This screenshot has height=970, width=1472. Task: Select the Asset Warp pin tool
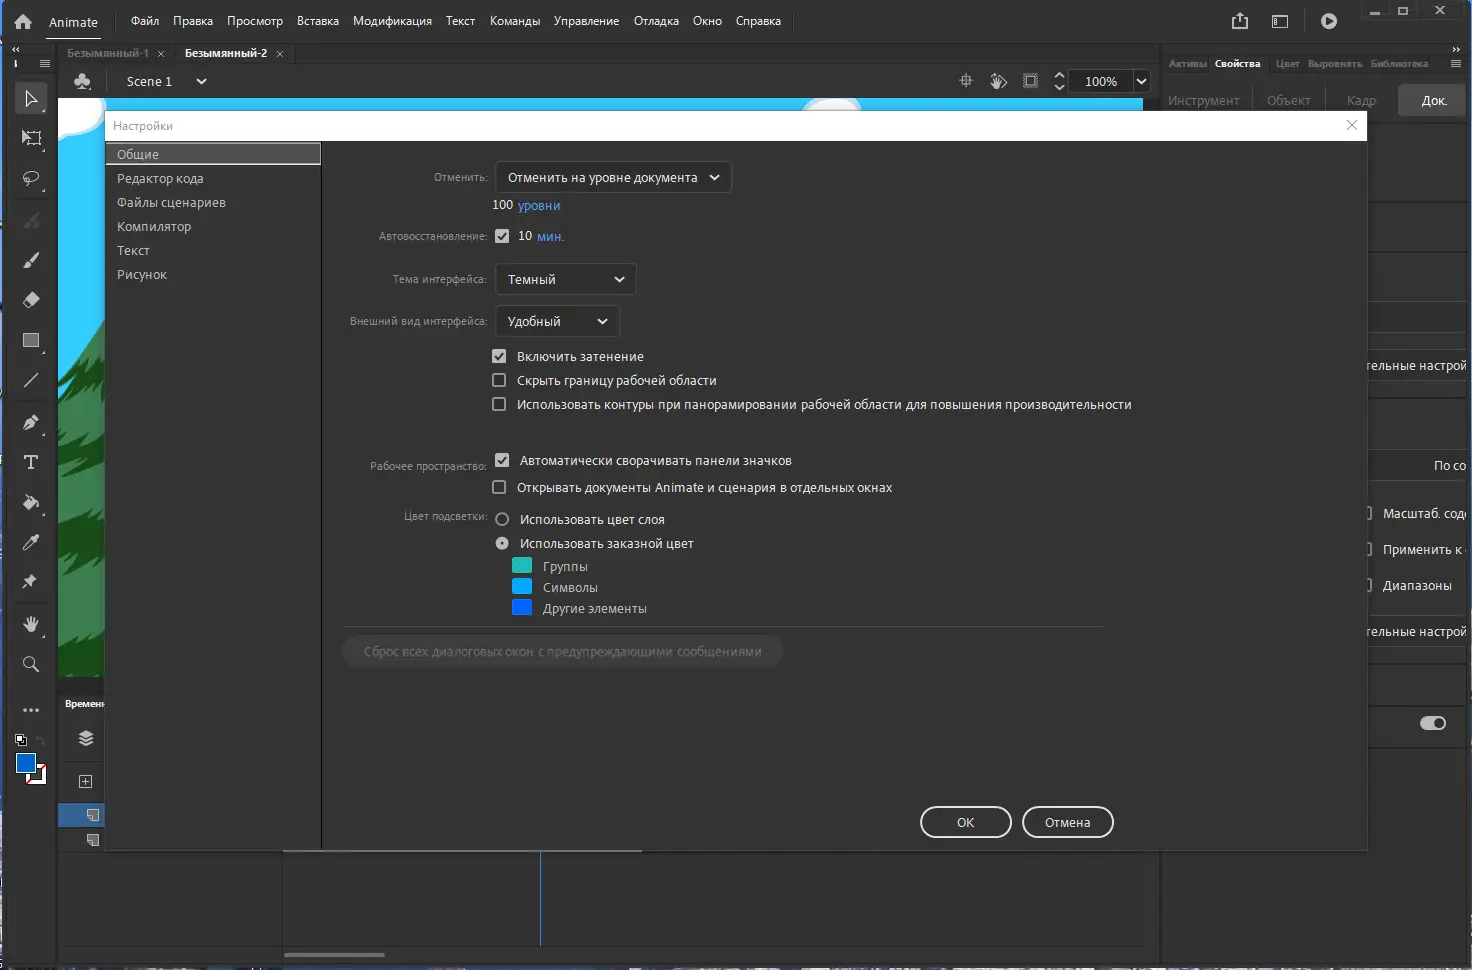[x=31, y=582]
